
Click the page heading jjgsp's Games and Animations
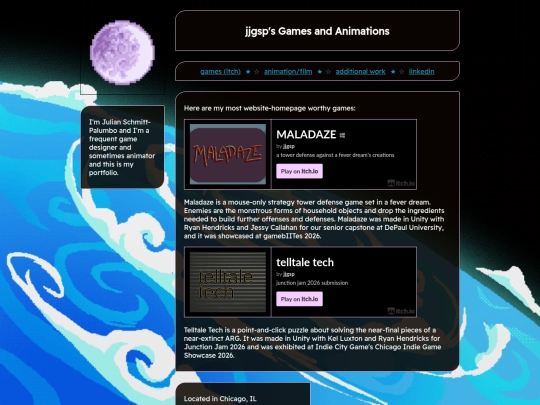317,31
